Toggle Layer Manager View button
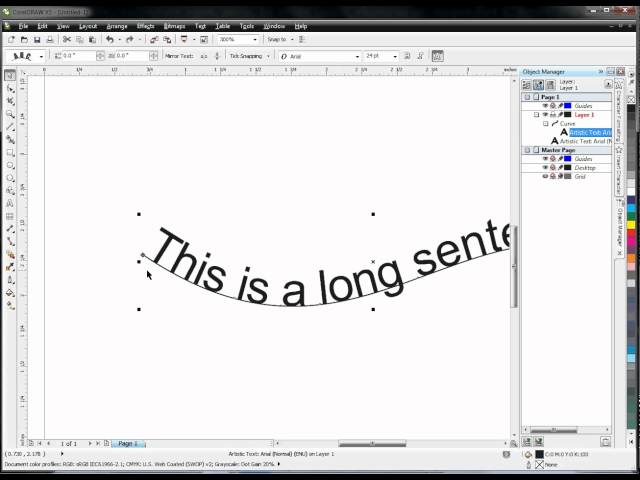 (x=550, y=84)
